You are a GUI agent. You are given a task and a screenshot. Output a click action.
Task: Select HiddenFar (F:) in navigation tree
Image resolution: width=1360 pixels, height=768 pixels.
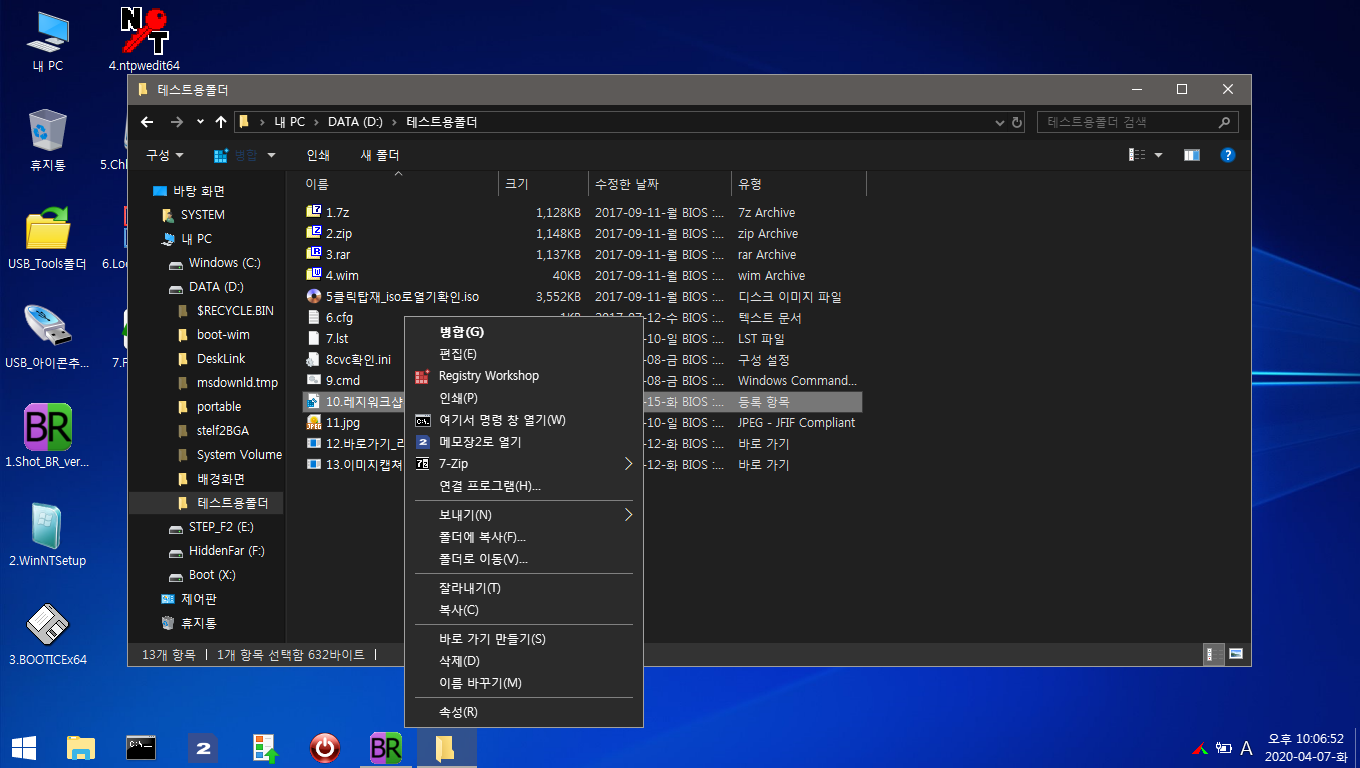click(x=226, y=551)
